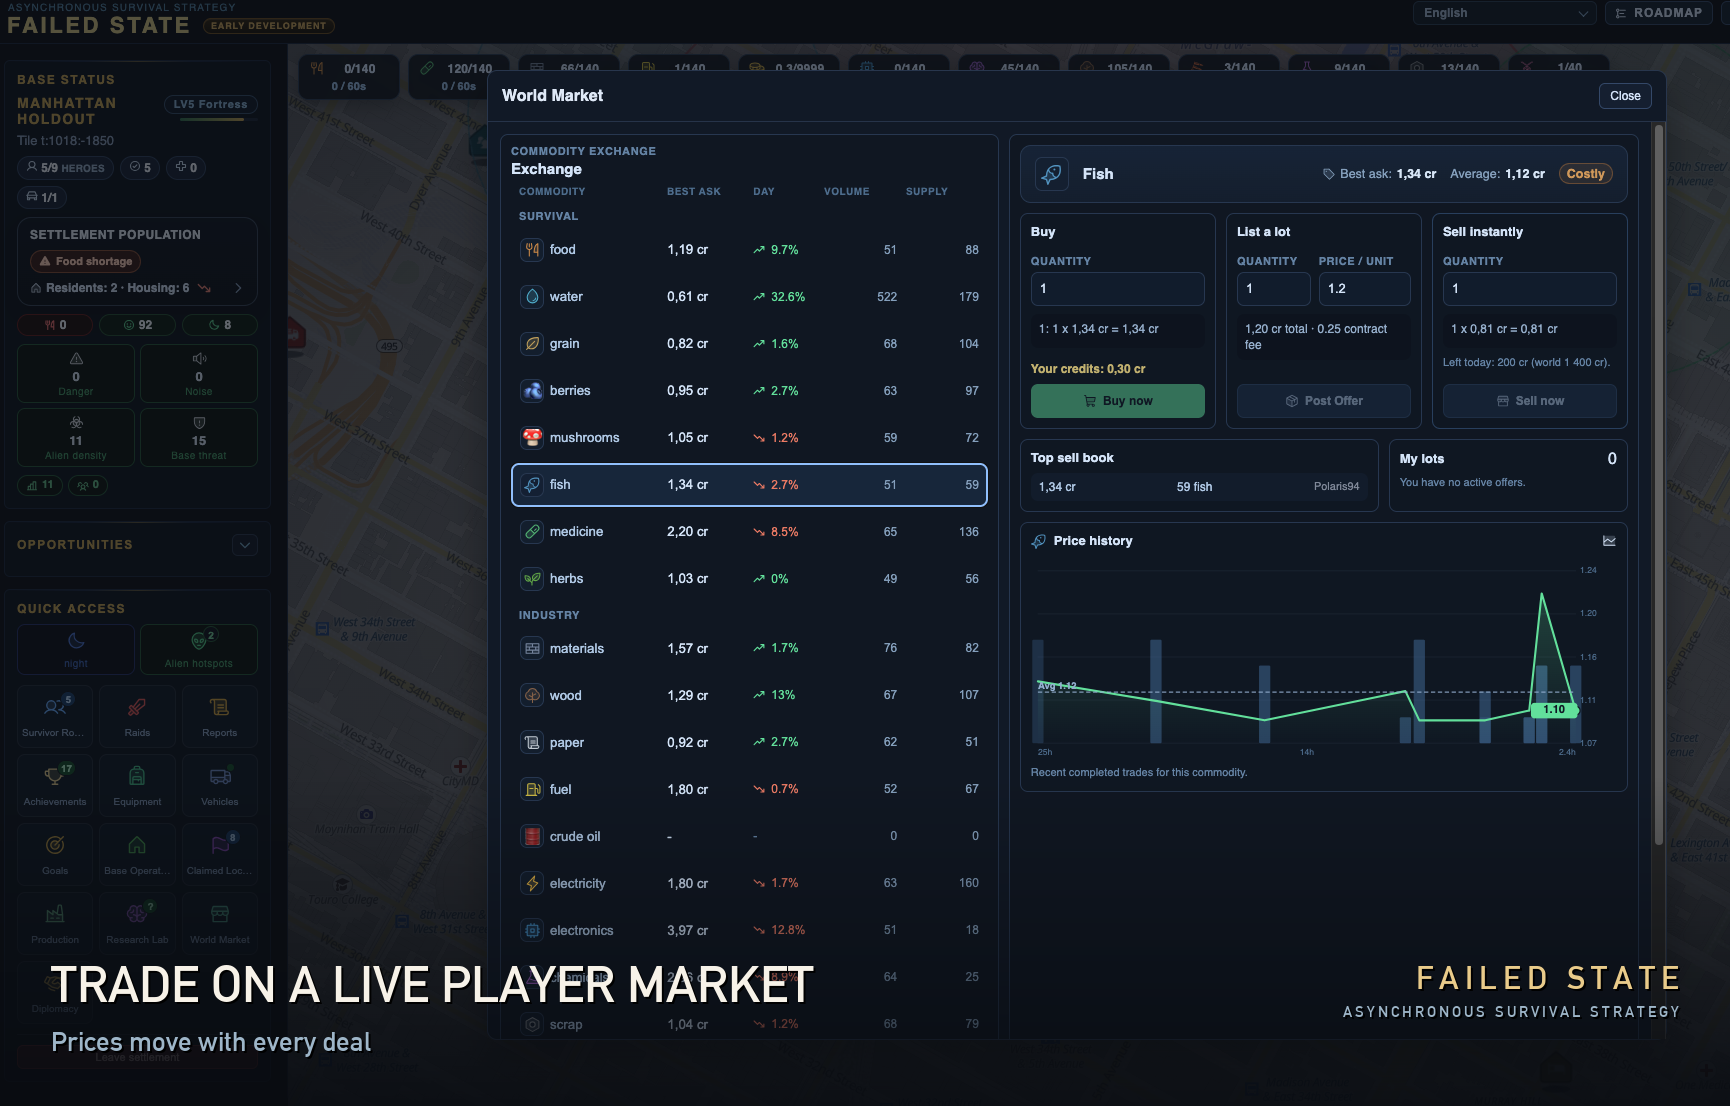
Task: Select the berries icon
Action: (532, 391)
